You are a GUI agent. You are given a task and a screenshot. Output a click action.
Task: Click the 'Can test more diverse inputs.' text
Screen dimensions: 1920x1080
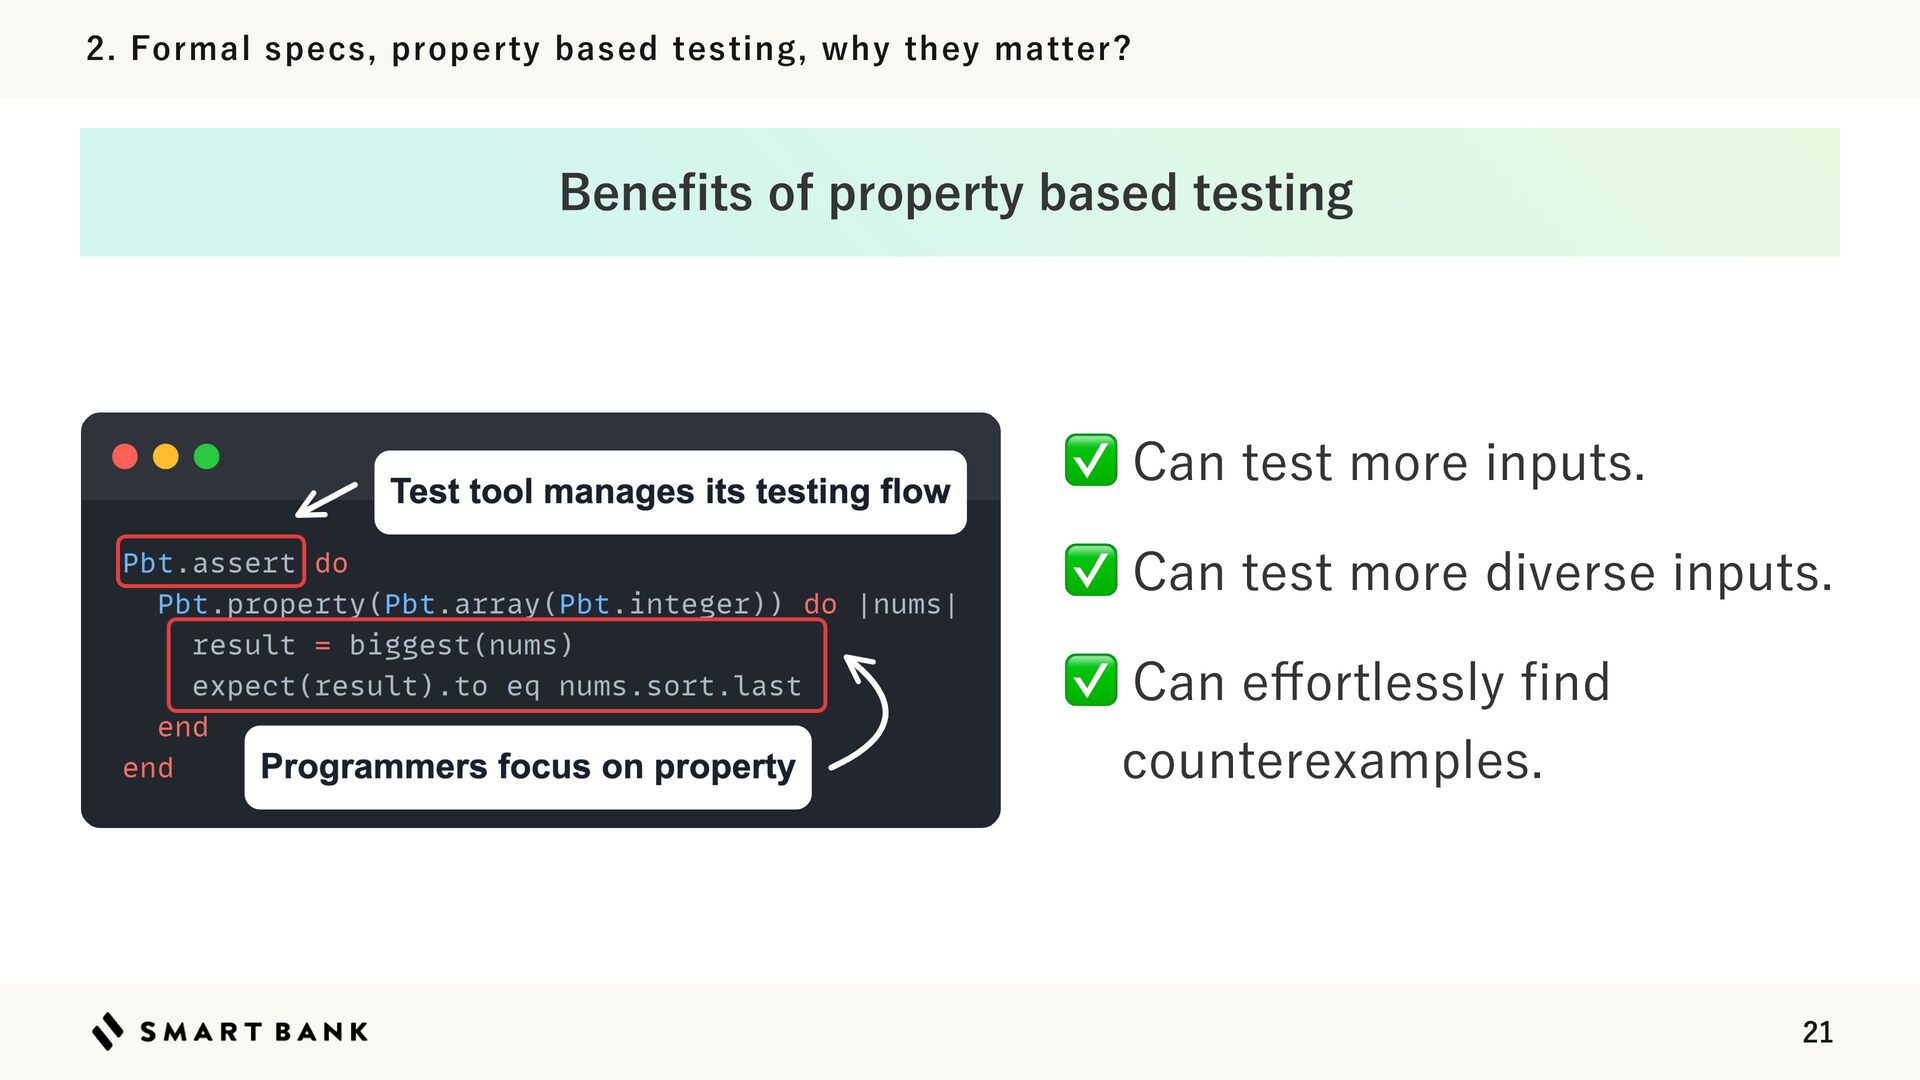click(x=1482, y=572)
